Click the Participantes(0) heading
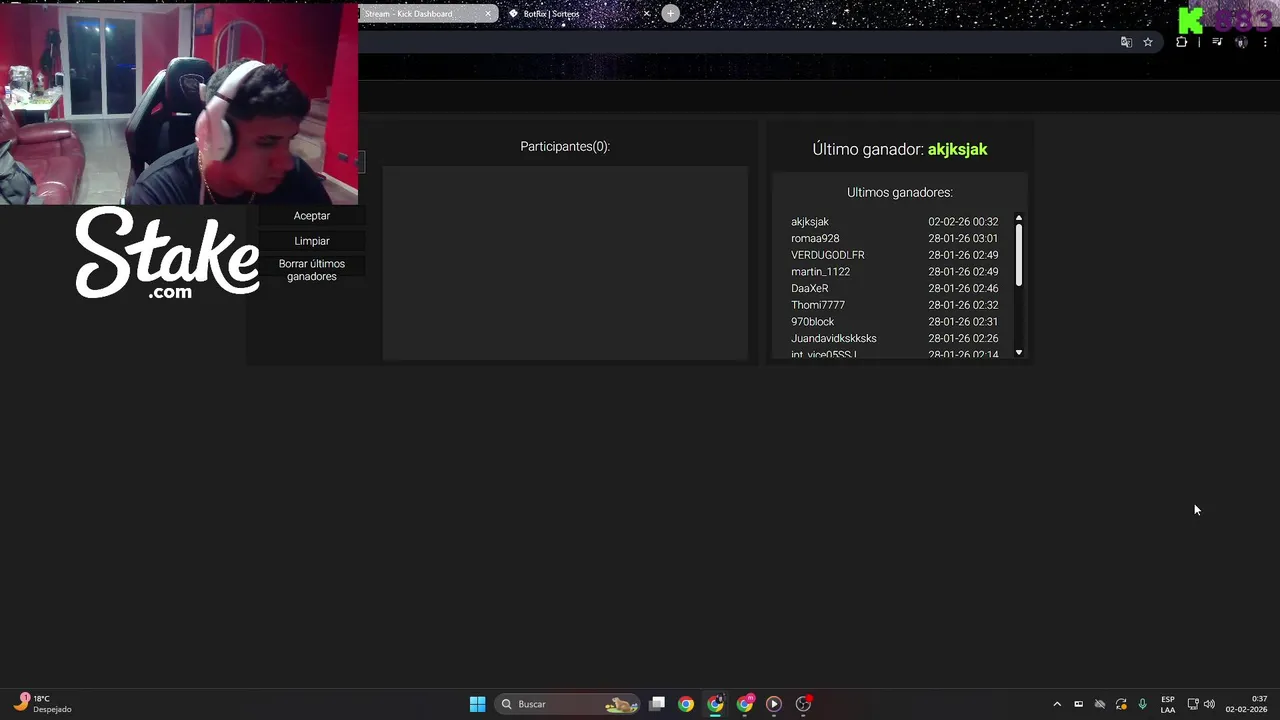Viewport: 1280px width, 720px height. pos(565,146)
